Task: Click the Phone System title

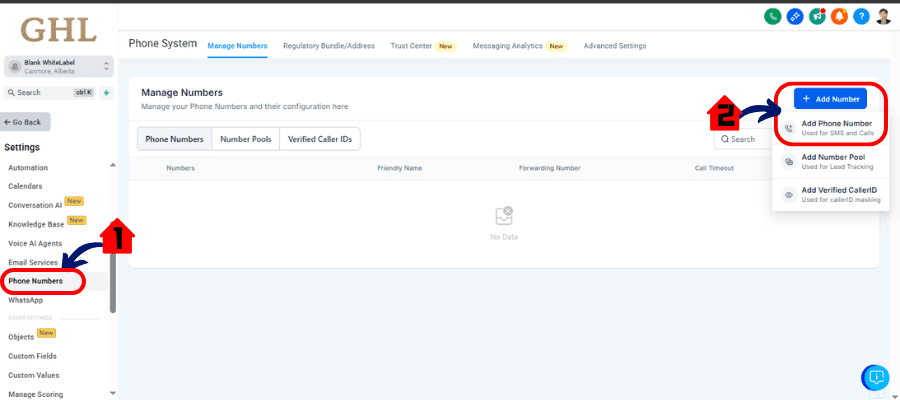Action: 162,44
